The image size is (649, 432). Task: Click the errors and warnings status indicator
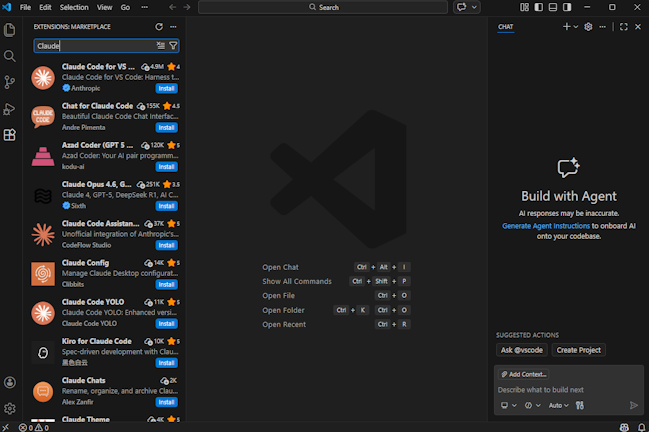click(34, 427)
